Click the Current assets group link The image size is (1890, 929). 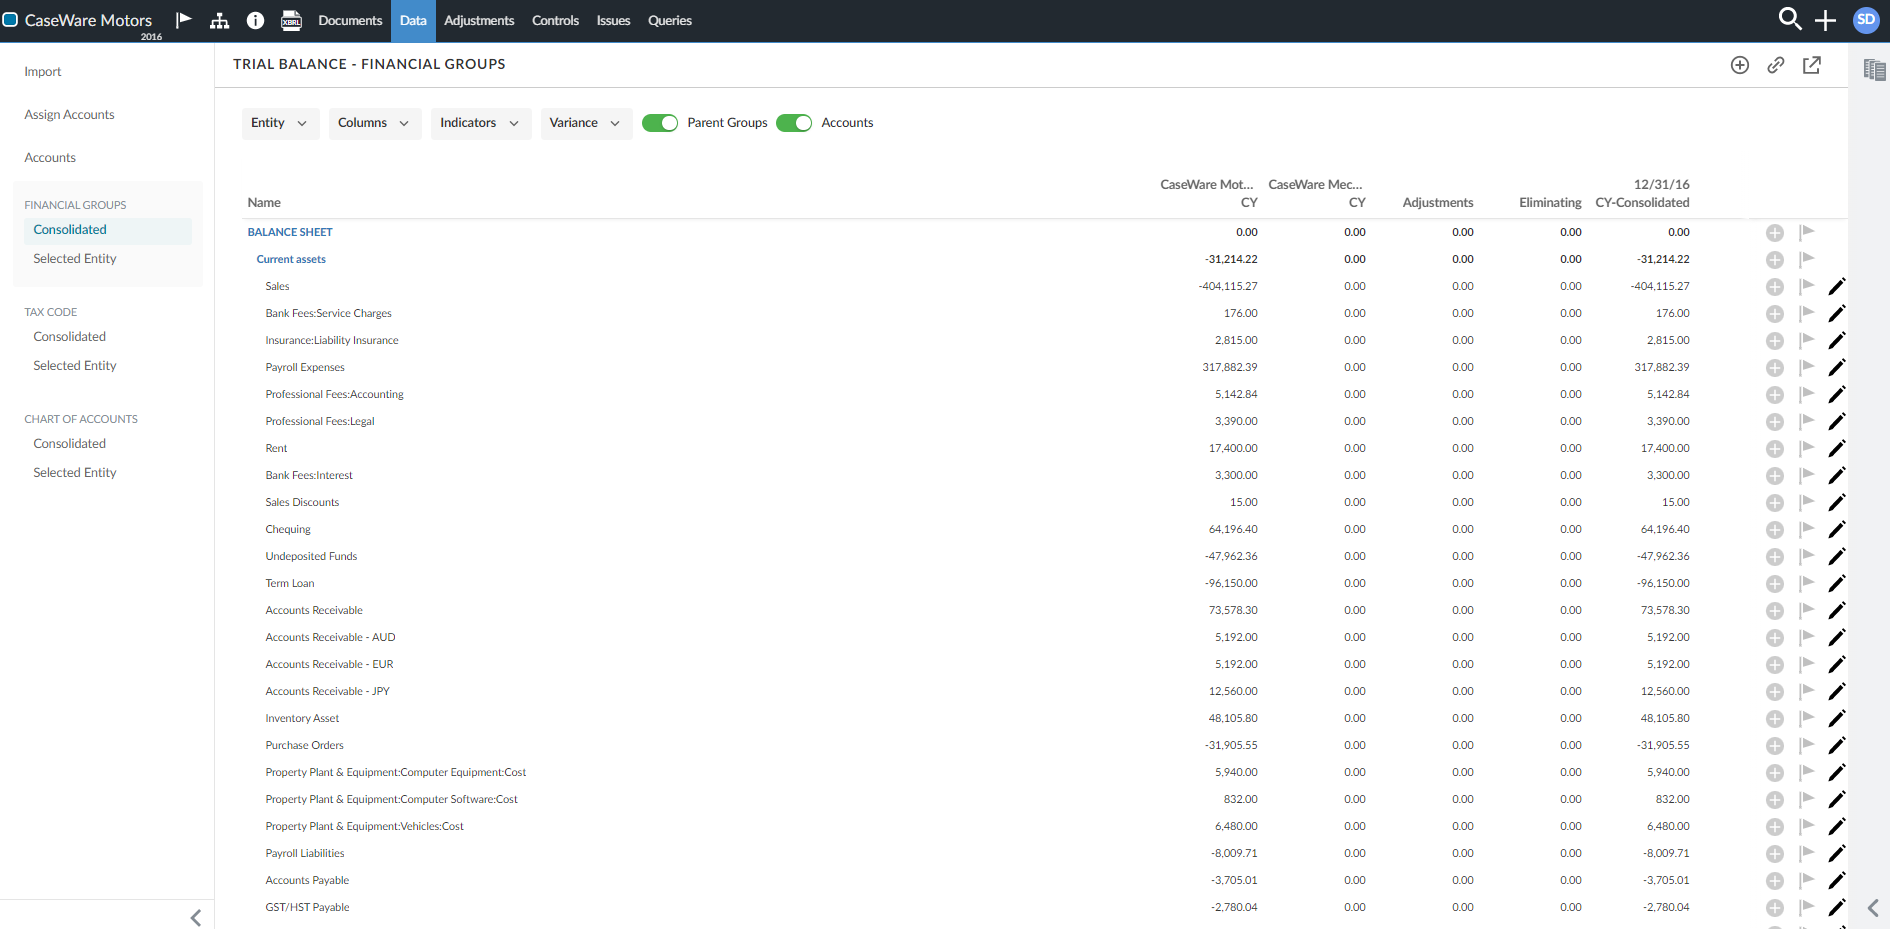[x=291, y=259]
